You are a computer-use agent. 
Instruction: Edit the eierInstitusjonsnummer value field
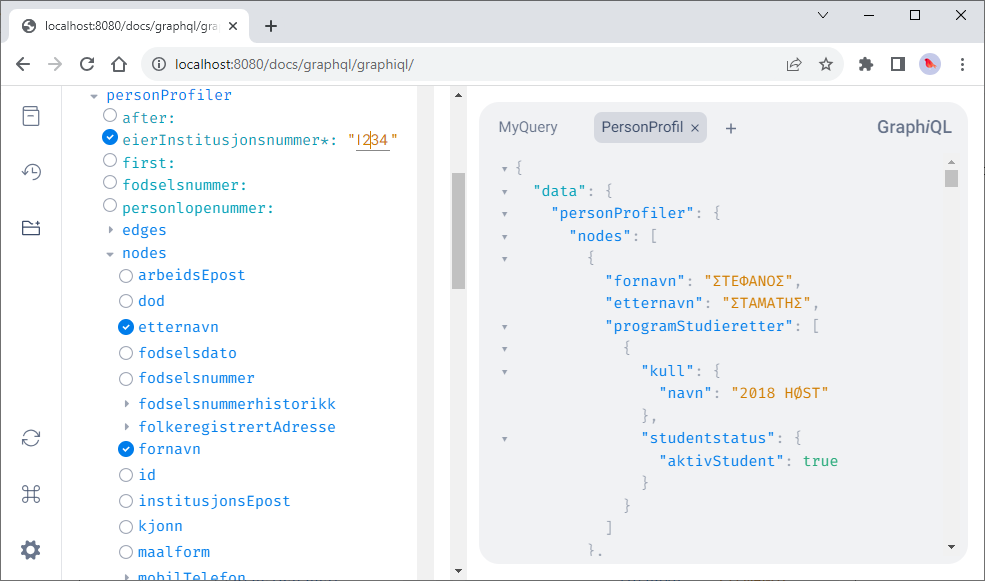pyautogui.click(x=373, y=141)
